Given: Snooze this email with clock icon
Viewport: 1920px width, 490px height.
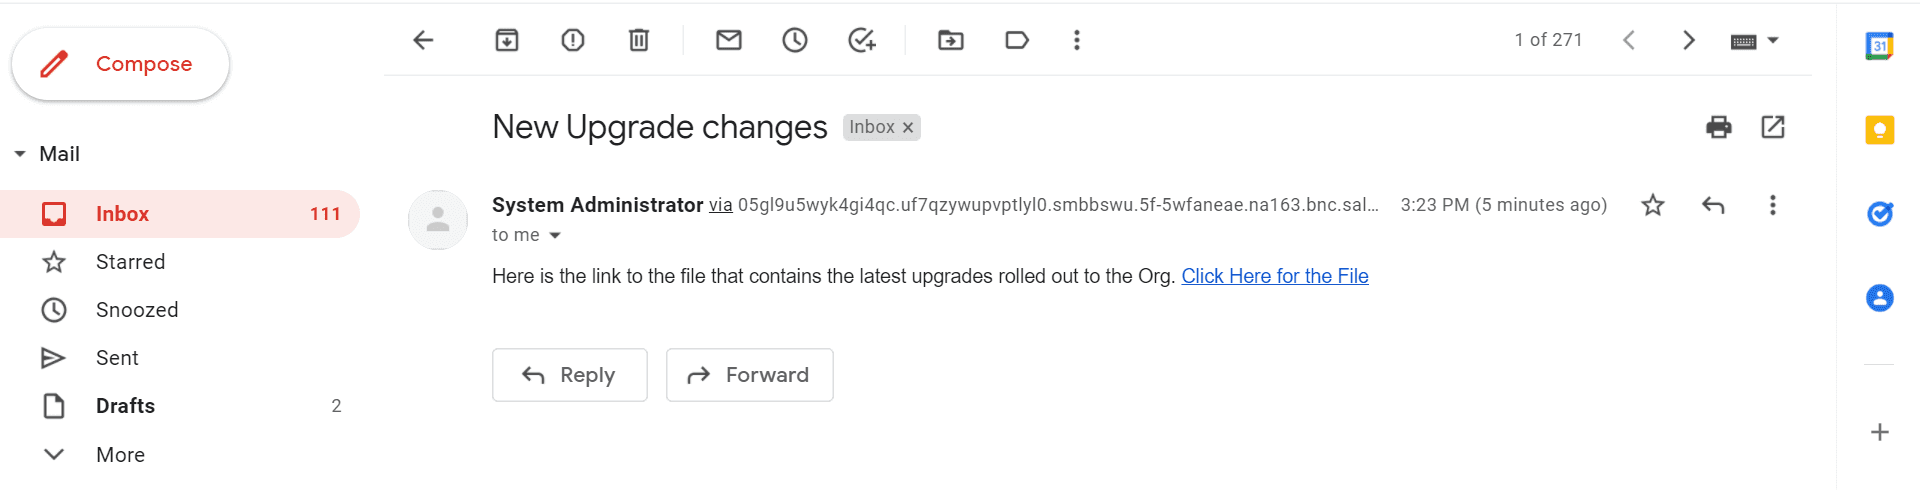Looking at the screenshot, I should [x=795, y=40].
